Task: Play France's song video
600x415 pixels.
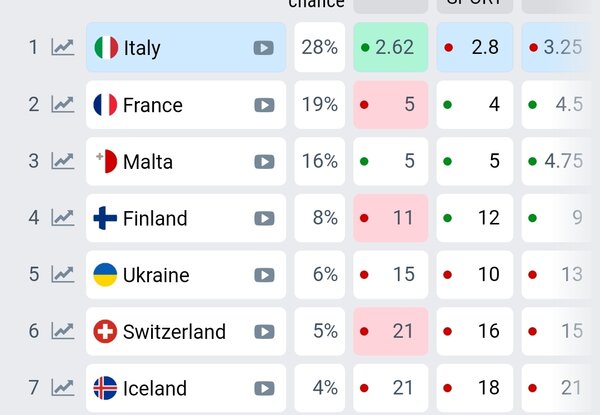Action: pos(264,104)
